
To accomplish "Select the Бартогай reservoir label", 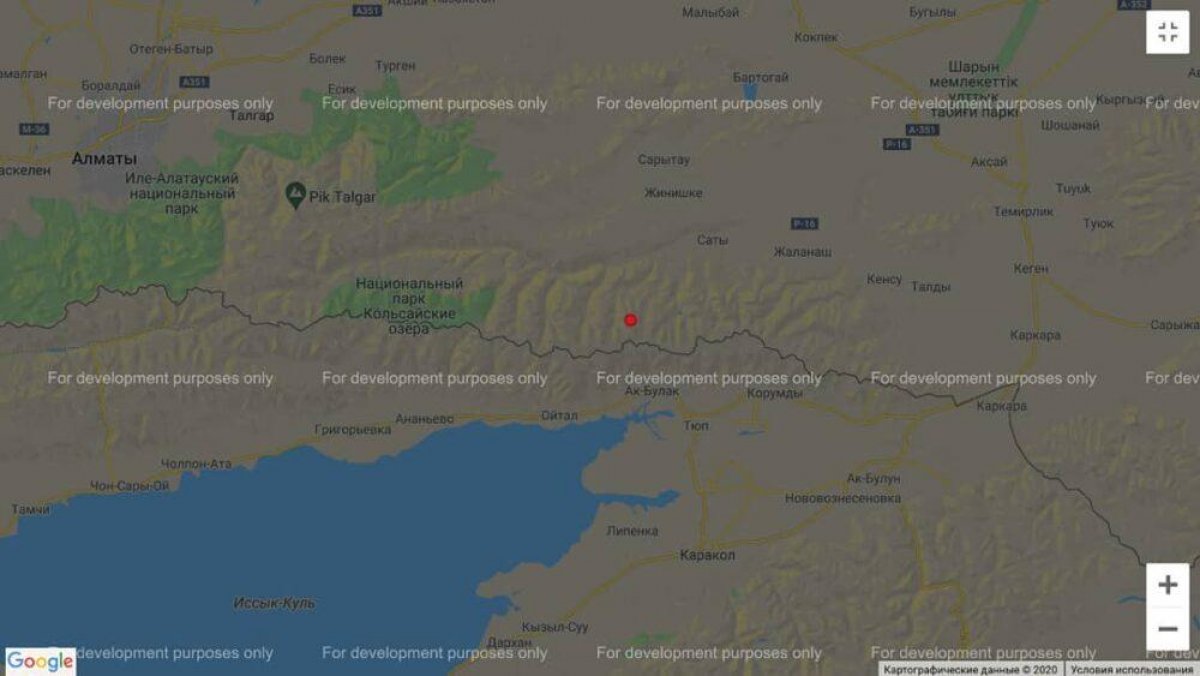I will coord(761,77).
